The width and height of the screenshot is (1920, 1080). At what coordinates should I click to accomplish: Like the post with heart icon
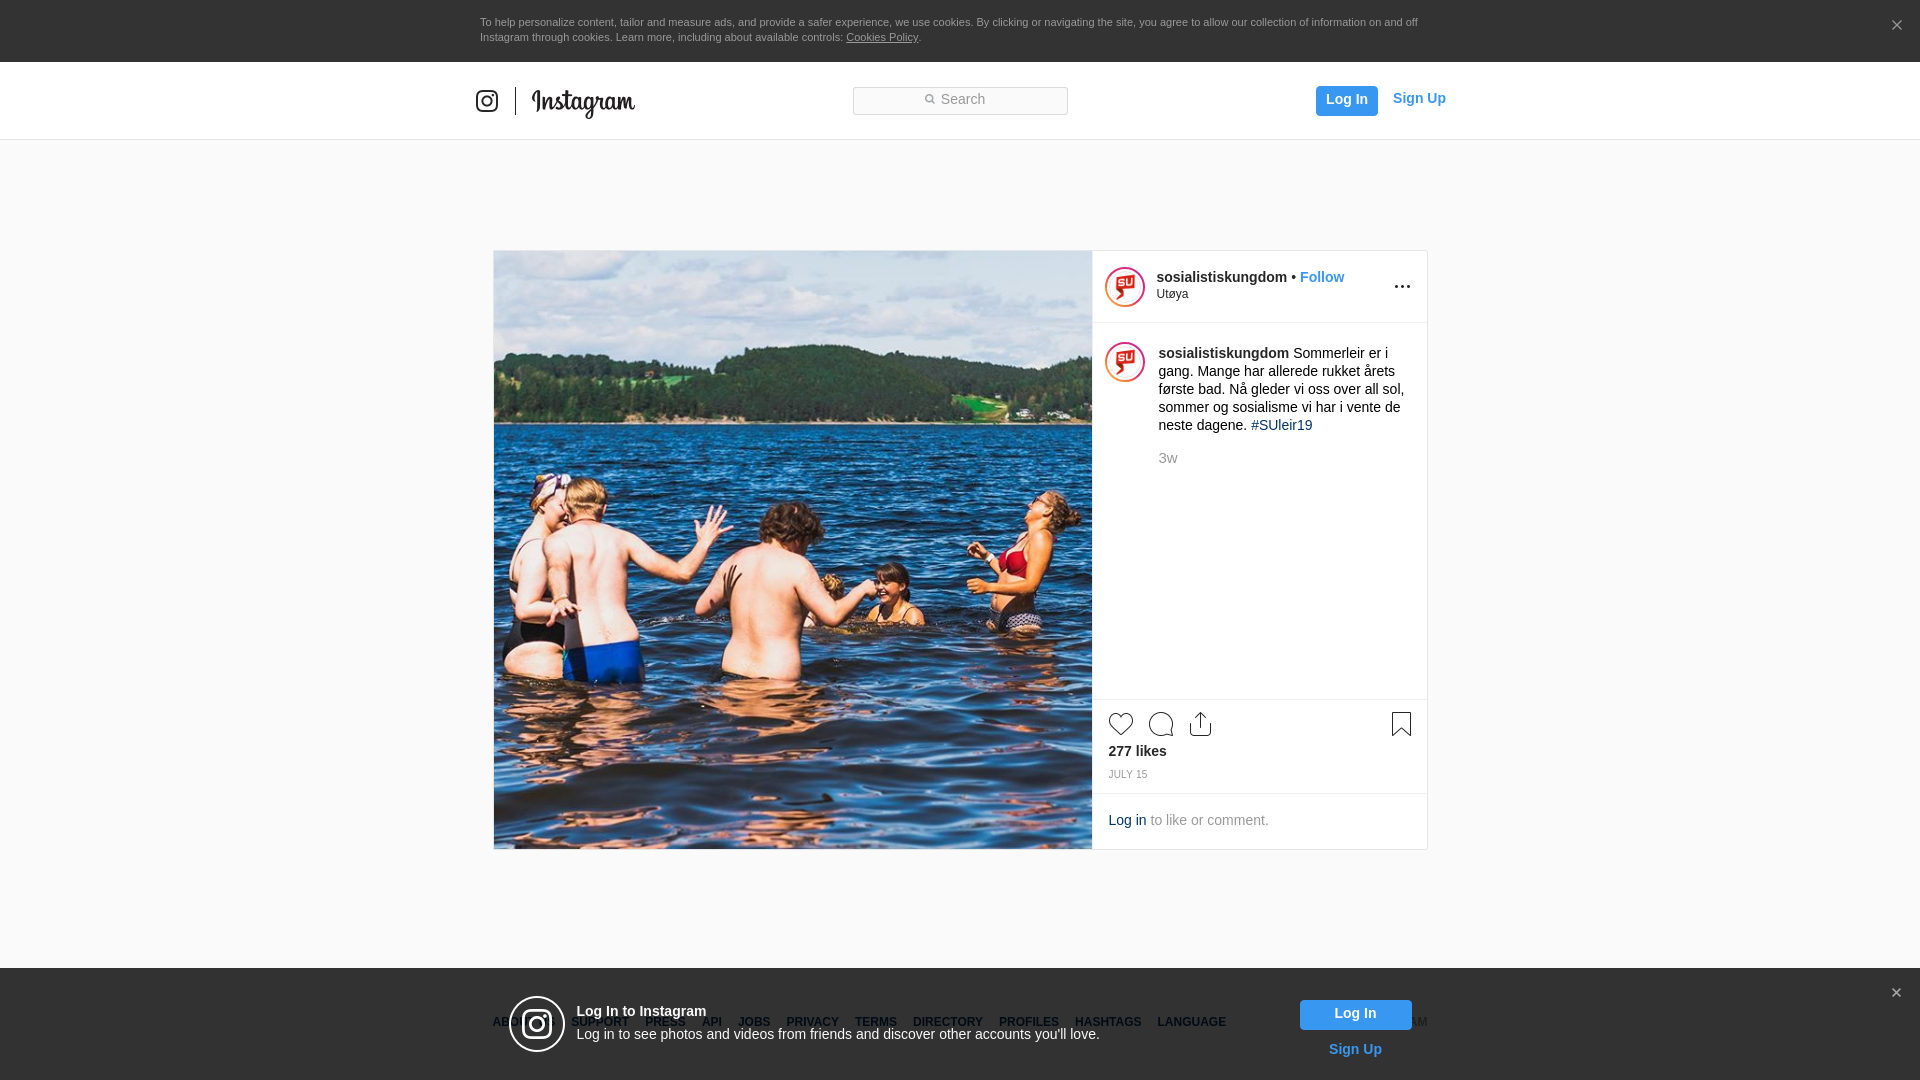pyautogui.click(x=1121, y=724)
